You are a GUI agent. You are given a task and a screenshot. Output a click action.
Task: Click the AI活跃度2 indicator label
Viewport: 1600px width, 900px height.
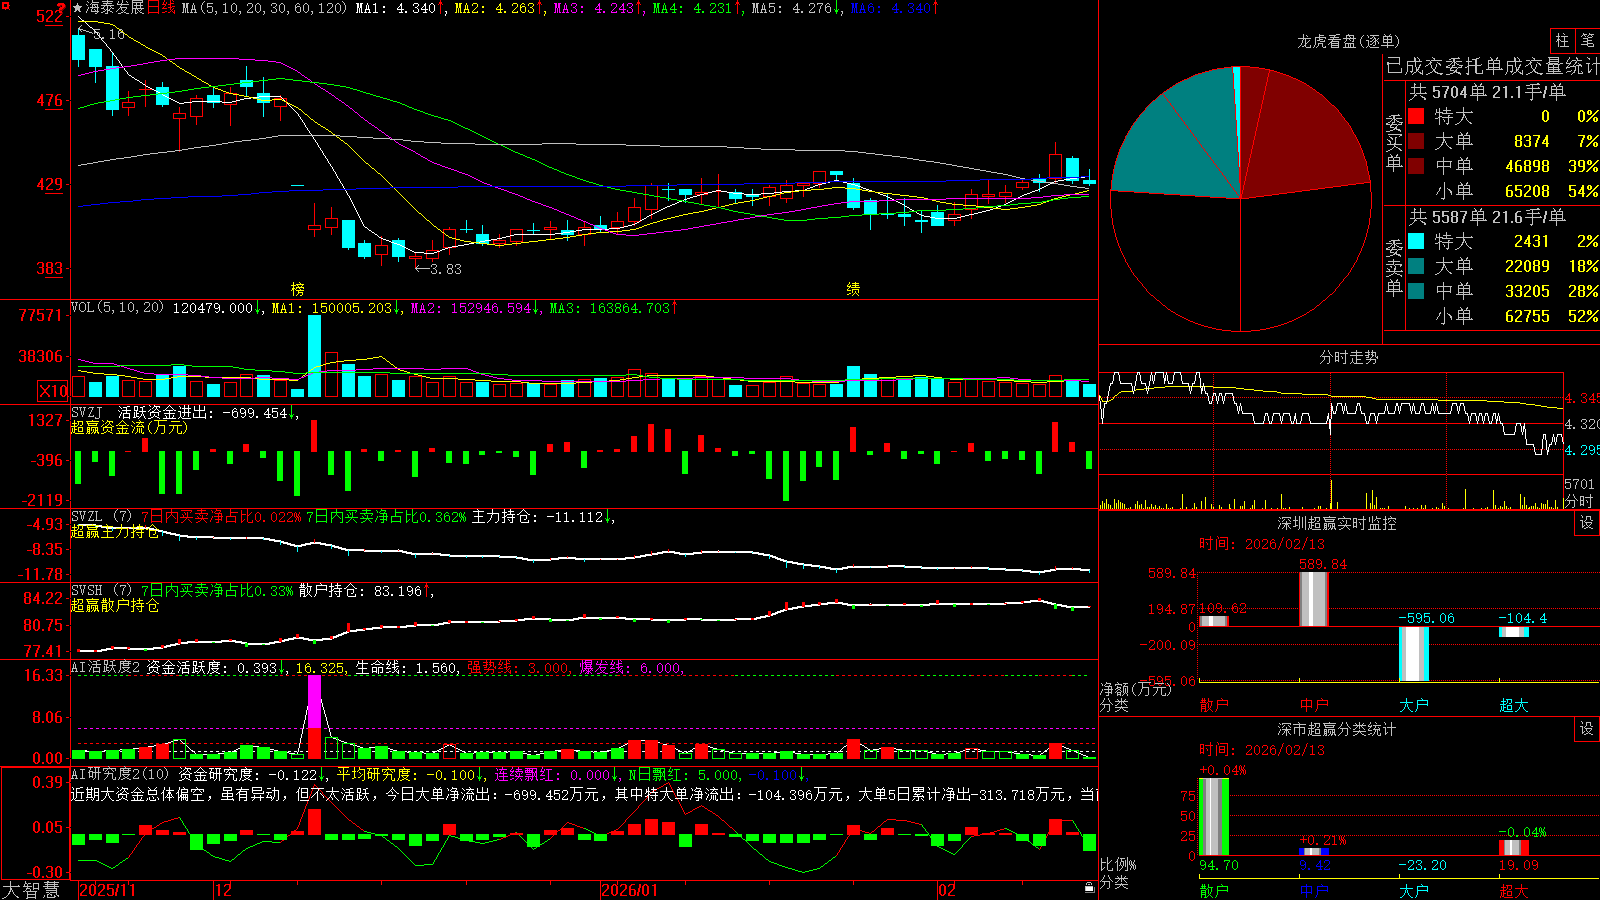(106, 668)
